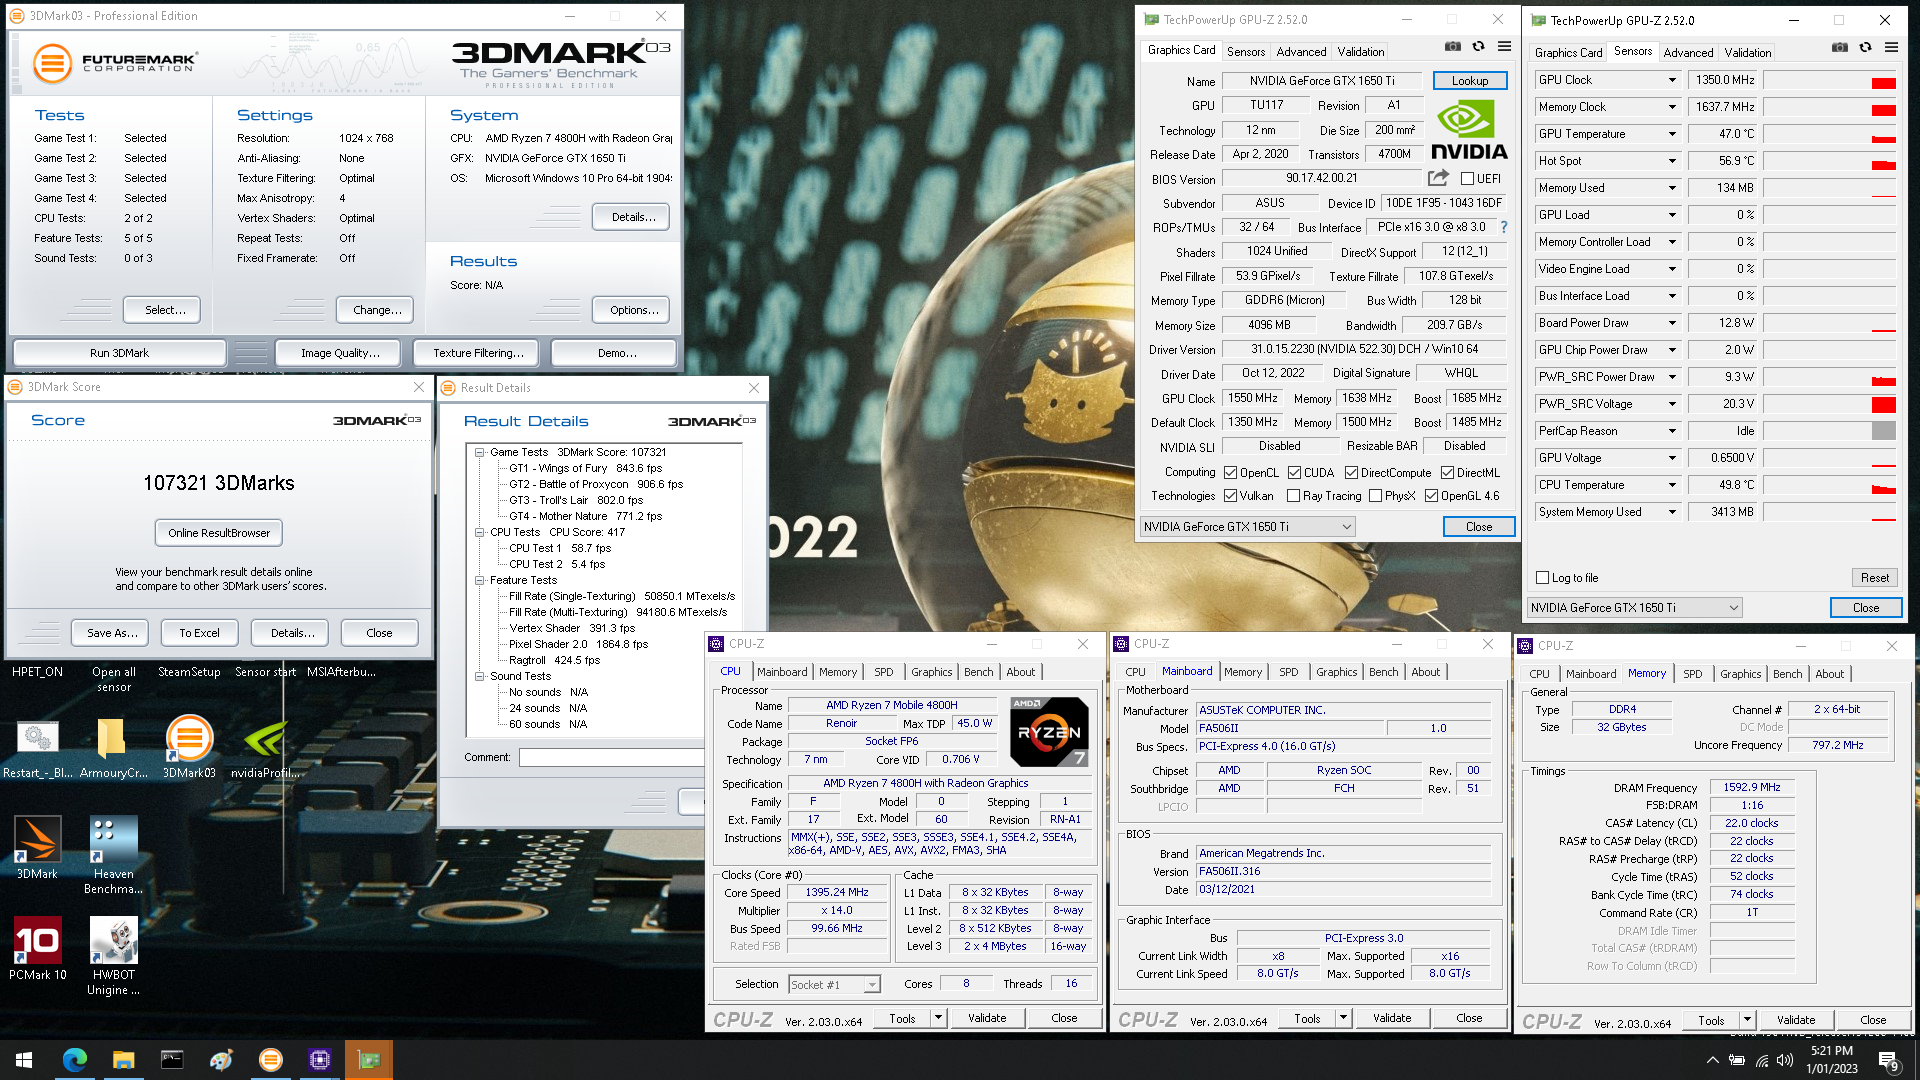Click Reset button in GPU-Z Sensors
The image size is (1920, 1080).
click(x=1874, y=578)
